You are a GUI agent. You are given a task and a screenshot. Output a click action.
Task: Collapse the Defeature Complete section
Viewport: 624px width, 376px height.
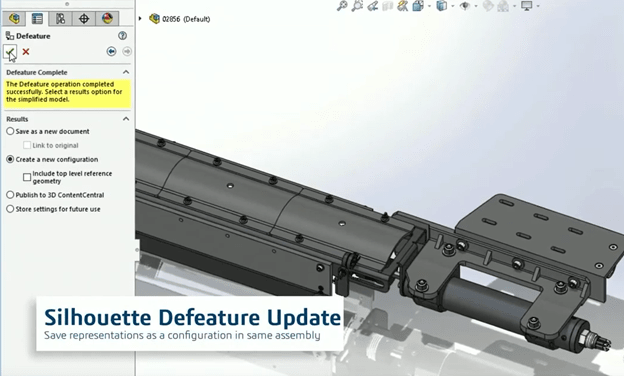click(126, 72)
